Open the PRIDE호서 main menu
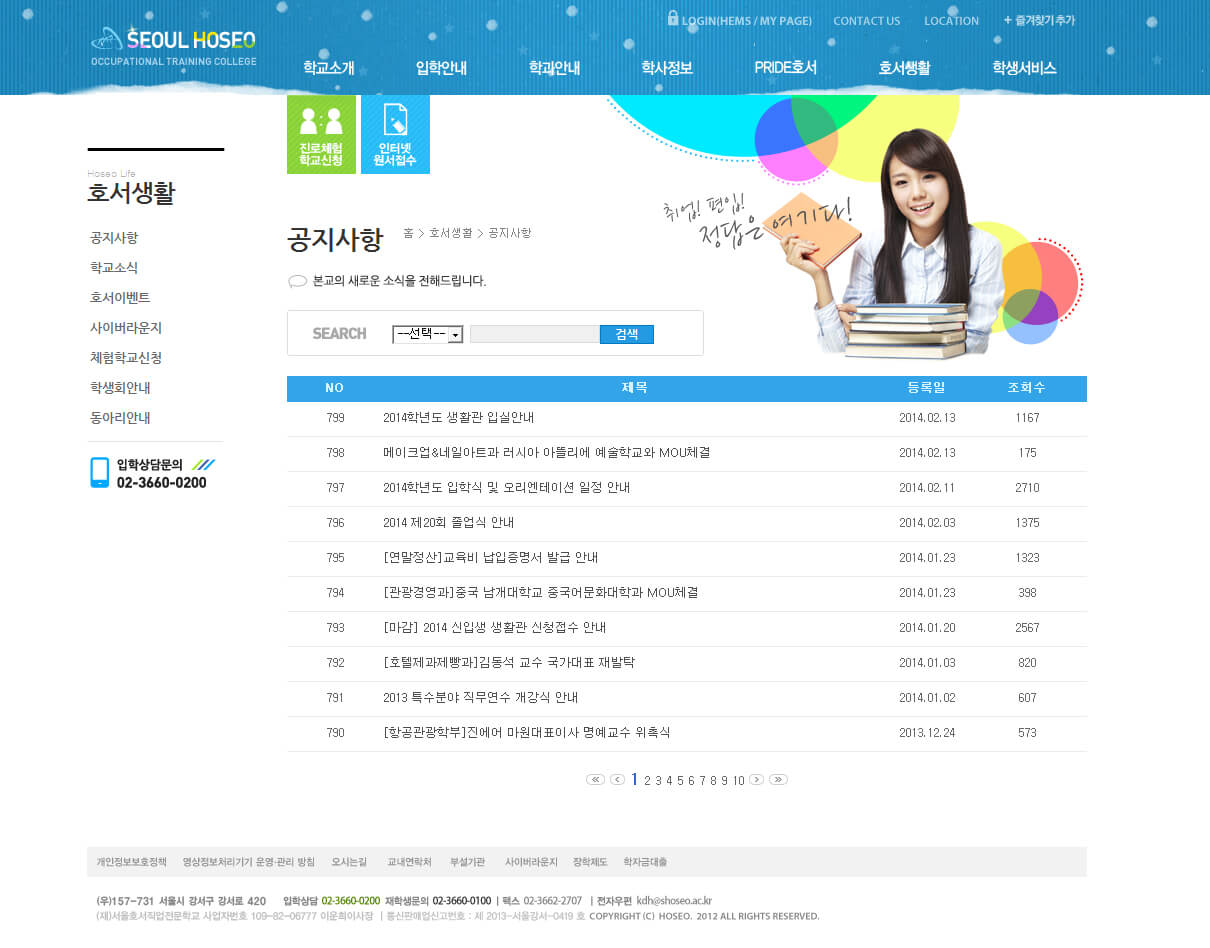This screenshot has height=948, width=1210. coord(785,68)
